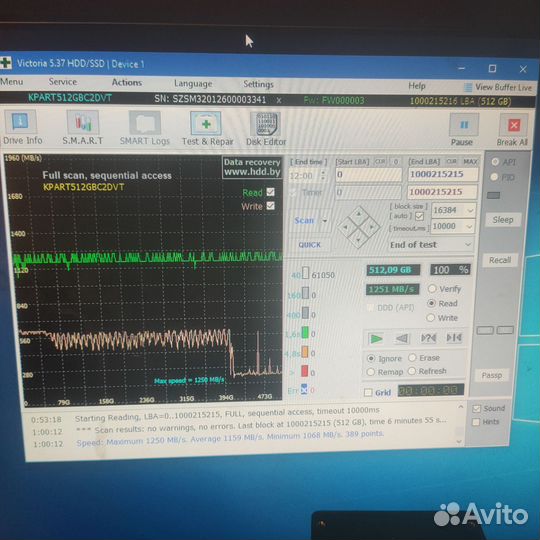This screenshot has width=540, height=540.
Task: Toggle the Write graph checkbox
Action: click(271, 206)
